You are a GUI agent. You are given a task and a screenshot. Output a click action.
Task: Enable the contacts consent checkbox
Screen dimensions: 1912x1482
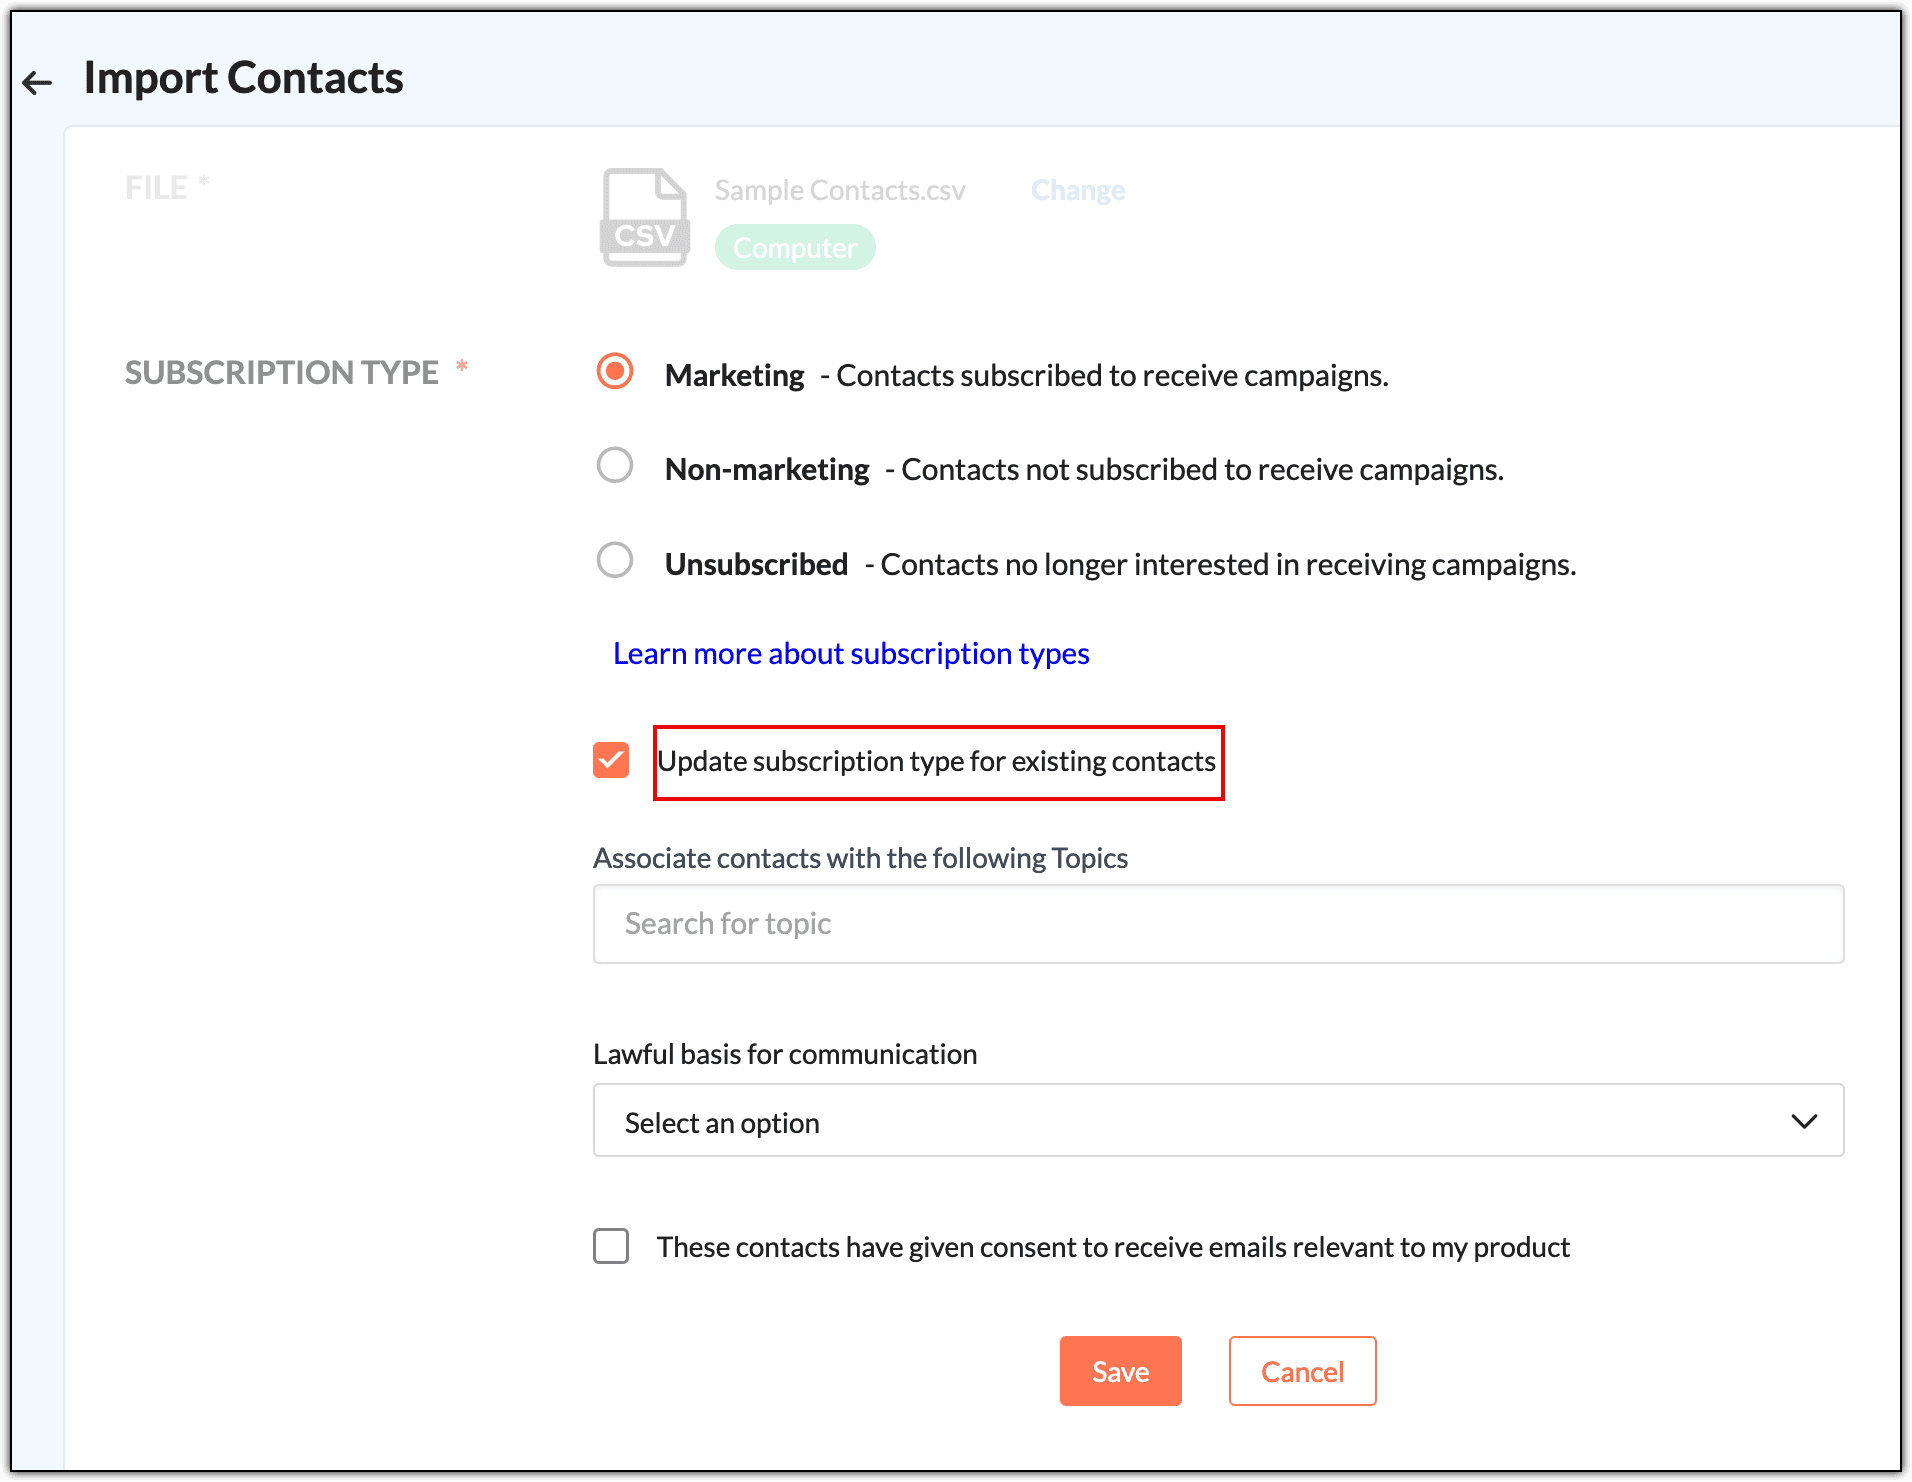[x=611, y=1246]
